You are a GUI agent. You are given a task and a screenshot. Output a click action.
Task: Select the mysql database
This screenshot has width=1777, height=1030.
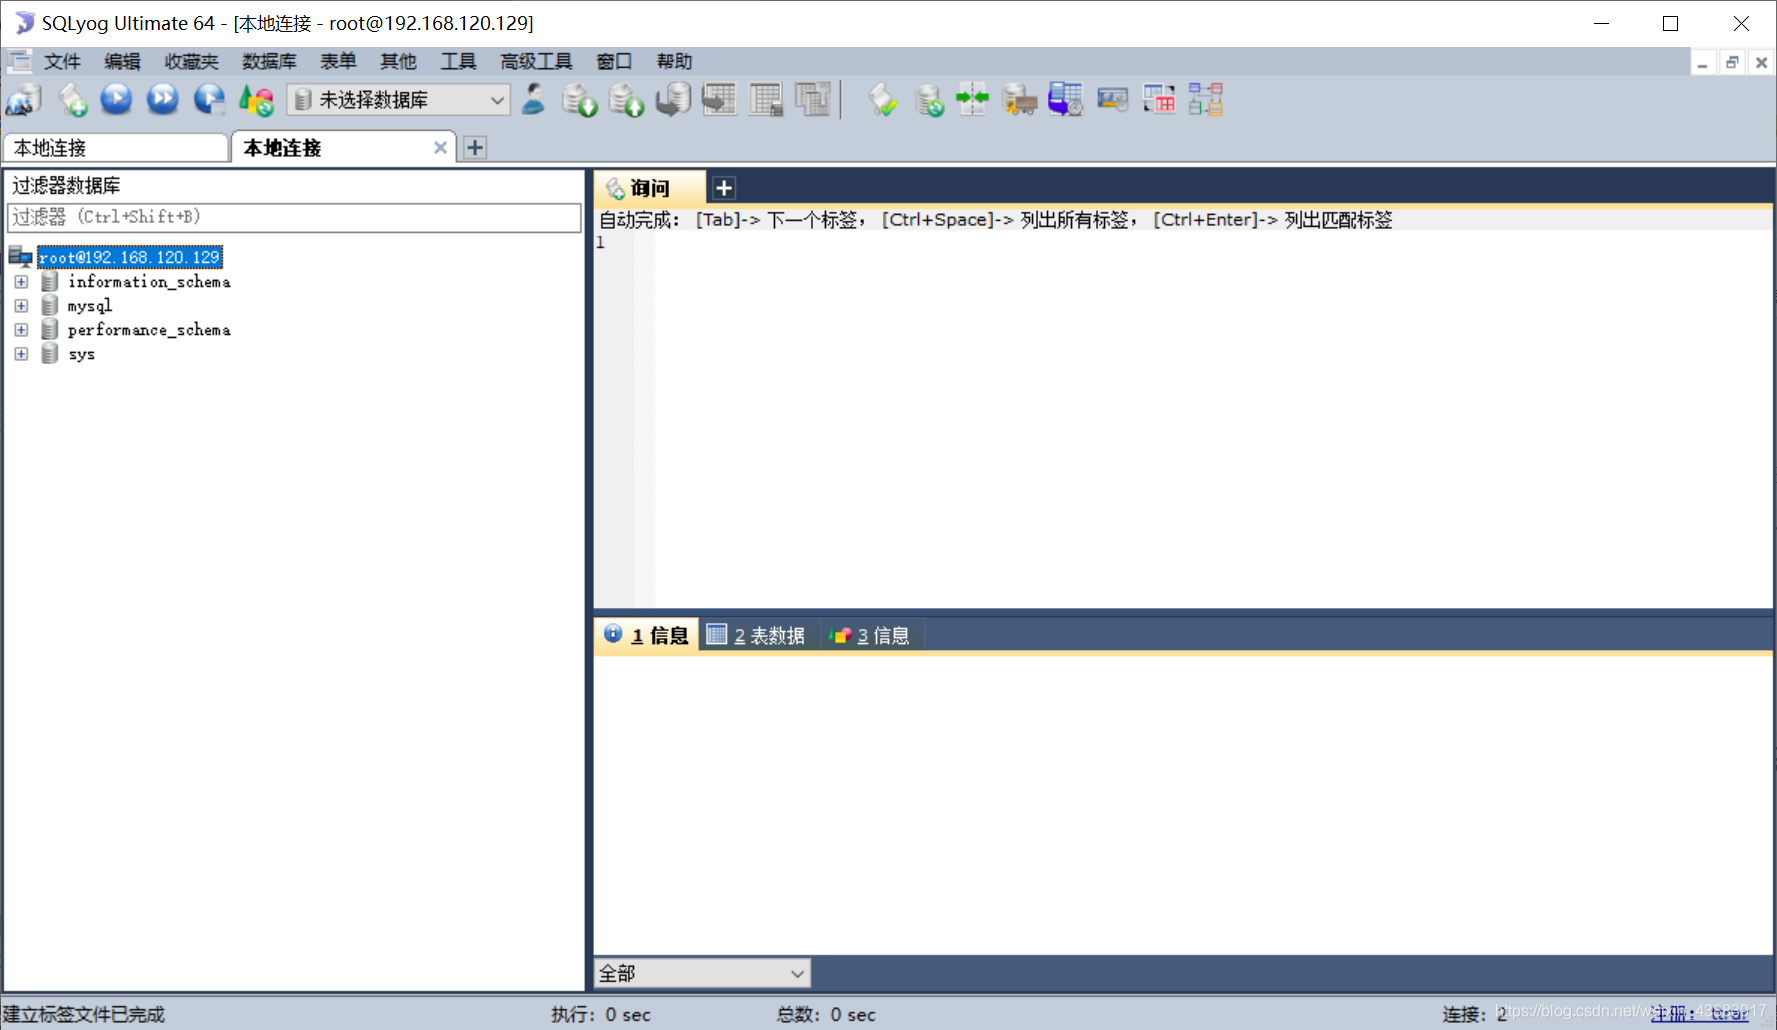(x=90, y=306)
